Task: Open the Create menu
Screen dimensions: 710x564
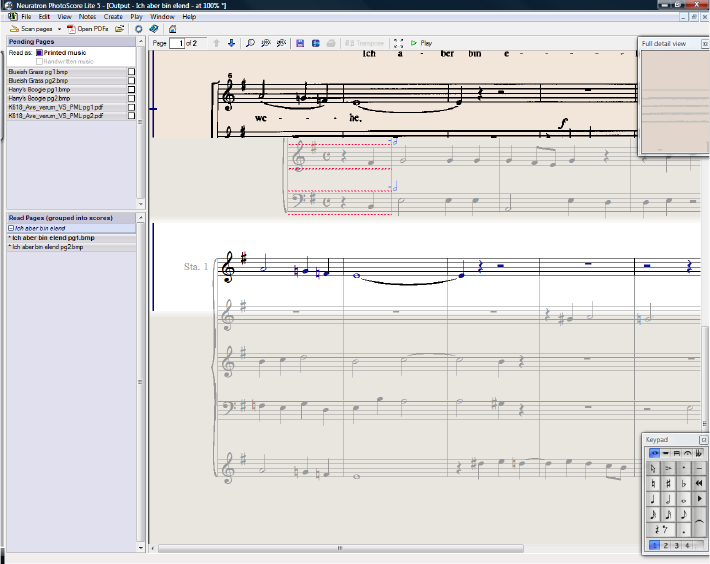Action: [113, 17]
